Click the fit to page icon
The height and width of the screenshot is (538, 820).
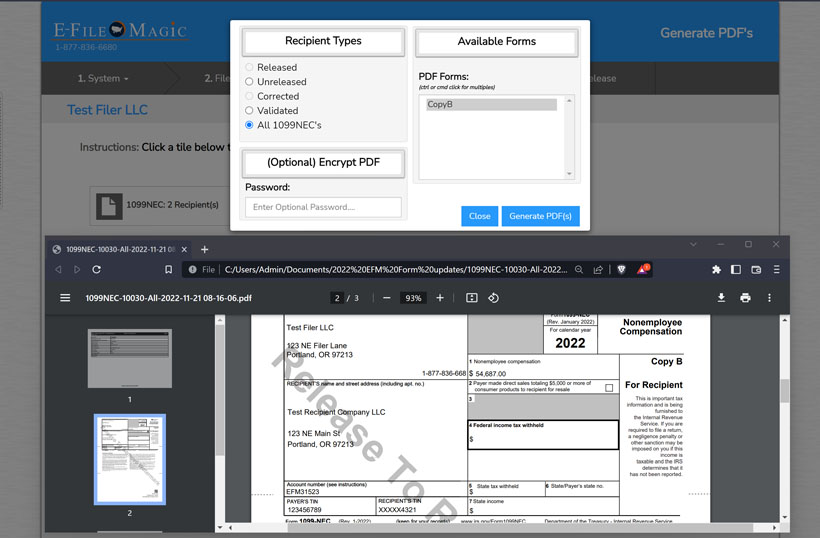(472, 298)
